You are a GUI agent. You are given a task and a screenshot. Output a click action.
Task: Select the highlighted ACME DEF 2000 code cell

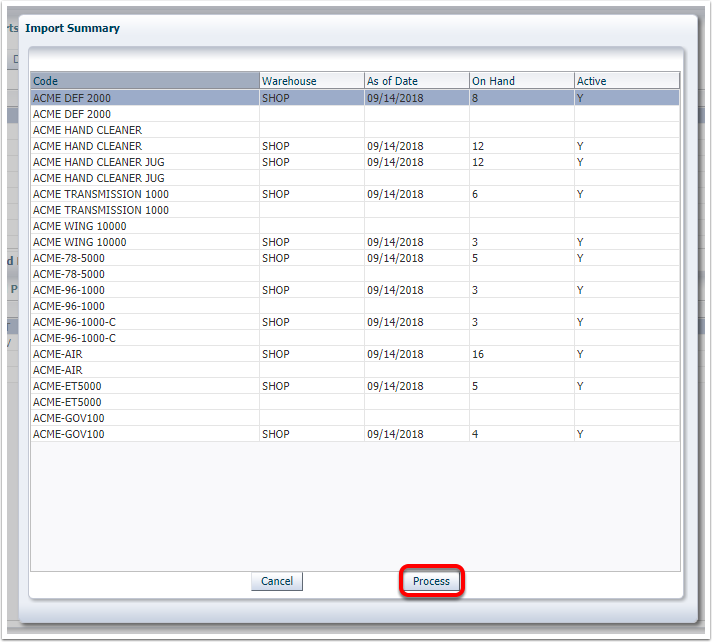145,98
